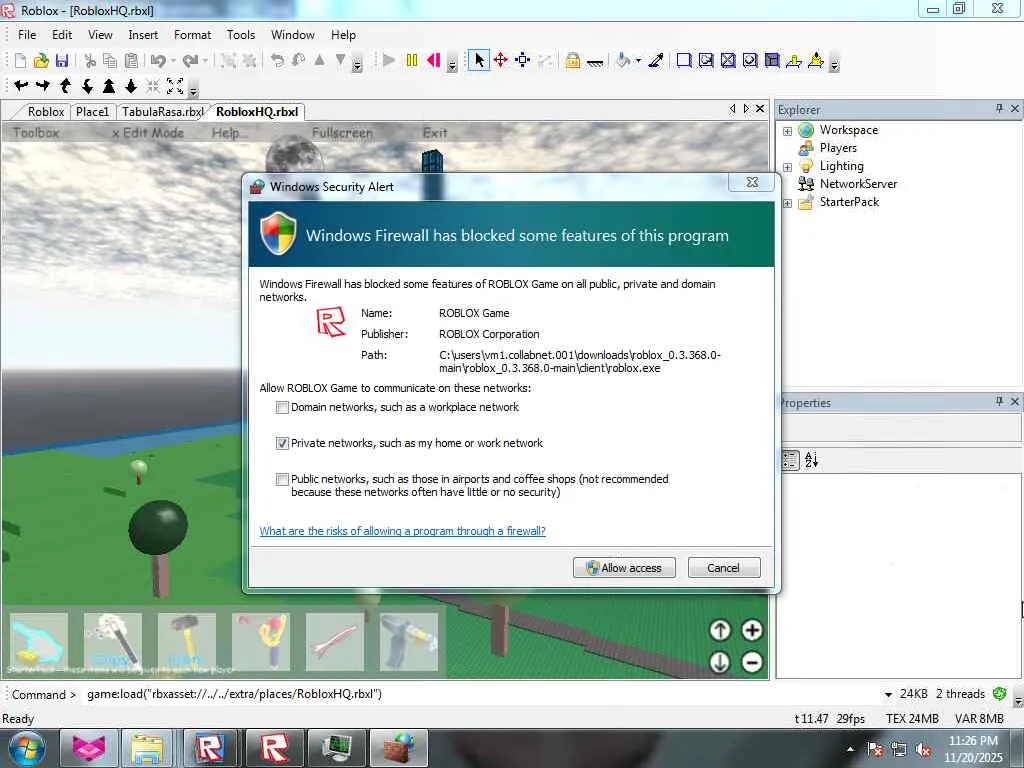Open the Insert menu
Image resolution: width=1024 pixels, height=768 pixels.
click(143, 35)
